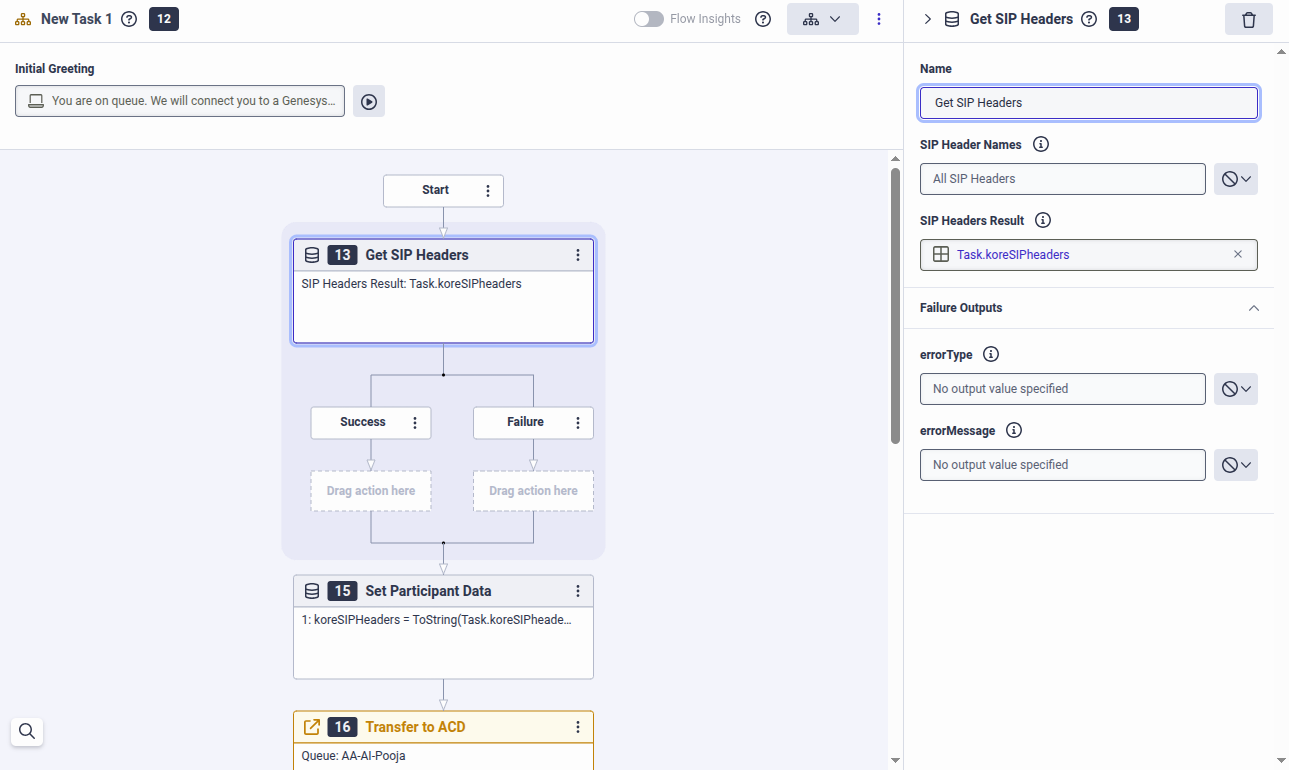Open the flow layout view dropdown

[x=822, y=19]
